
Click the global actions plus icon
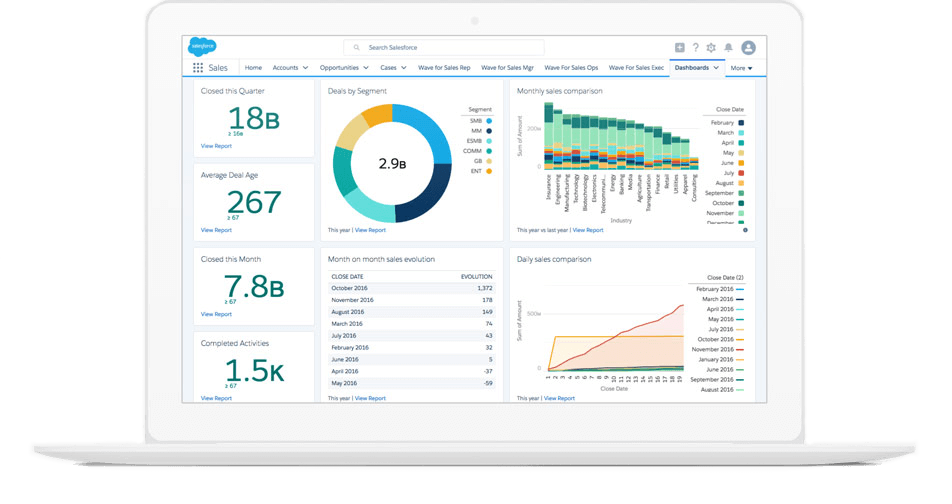coord(680,47)
